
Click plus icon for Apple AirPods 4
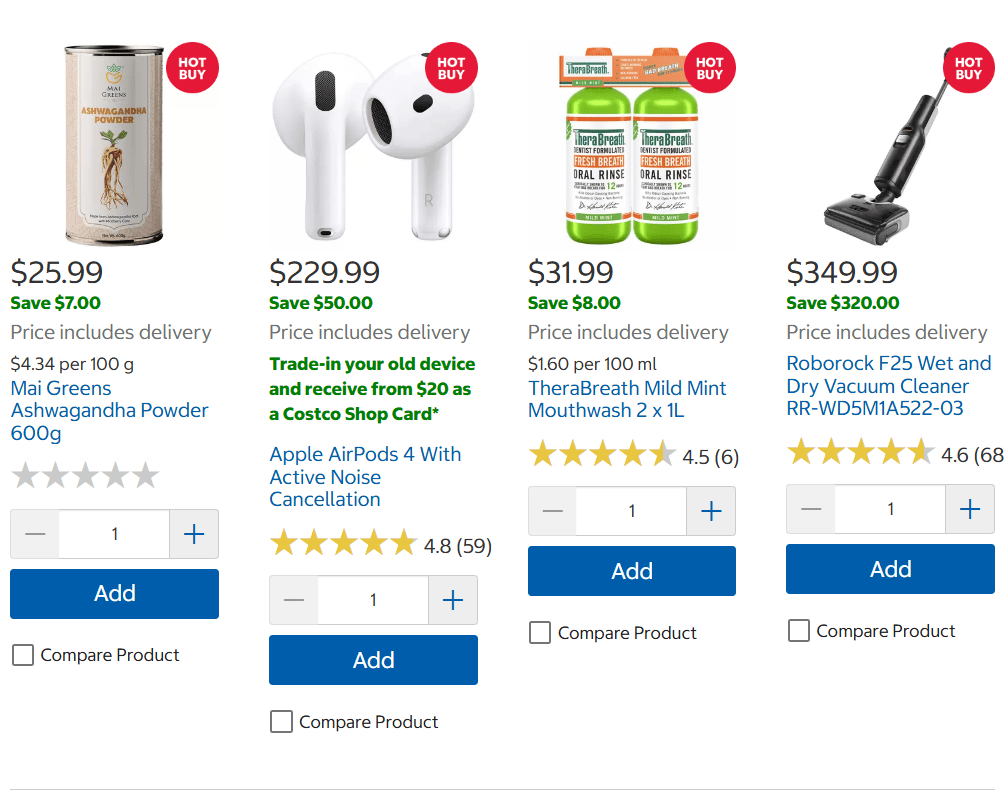453,600
